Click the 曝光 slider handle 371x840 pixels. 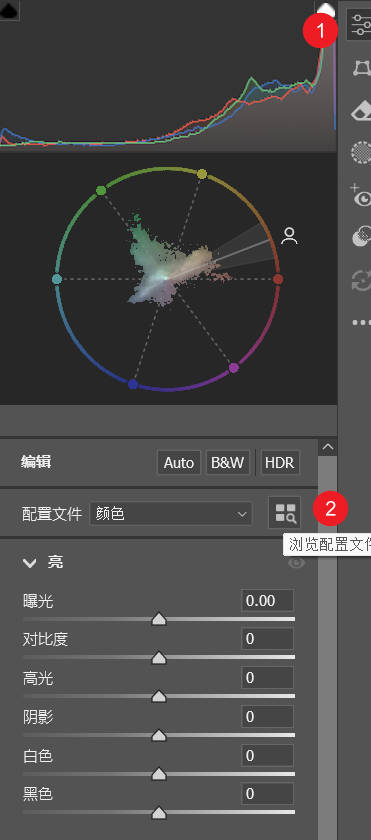[x=159, y=619]
